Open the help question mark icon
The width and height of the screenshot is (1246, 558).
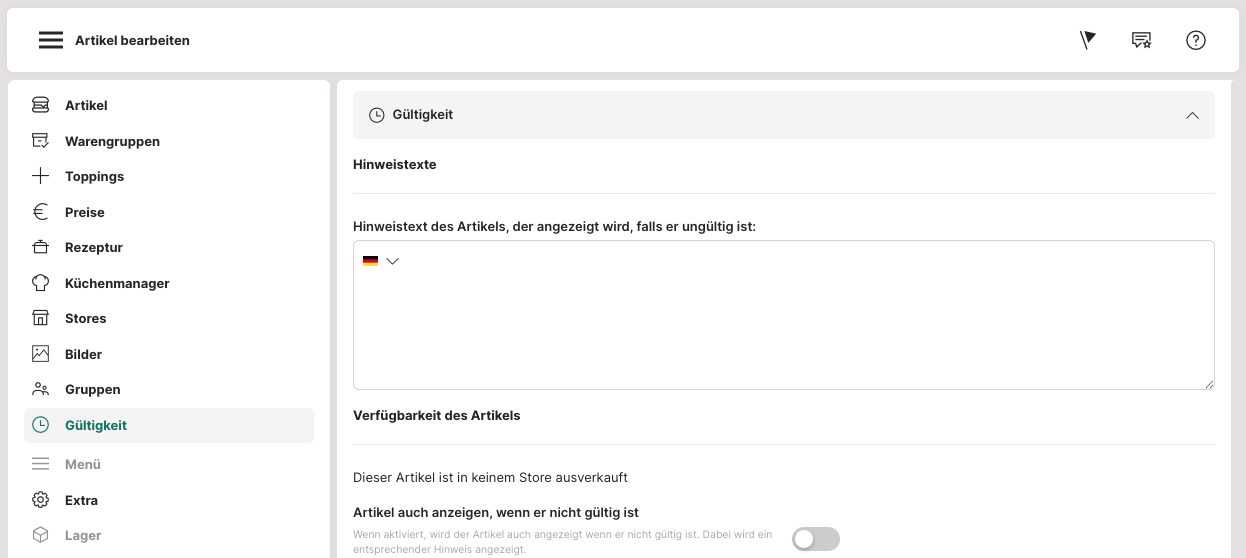tap(1196, 40)
